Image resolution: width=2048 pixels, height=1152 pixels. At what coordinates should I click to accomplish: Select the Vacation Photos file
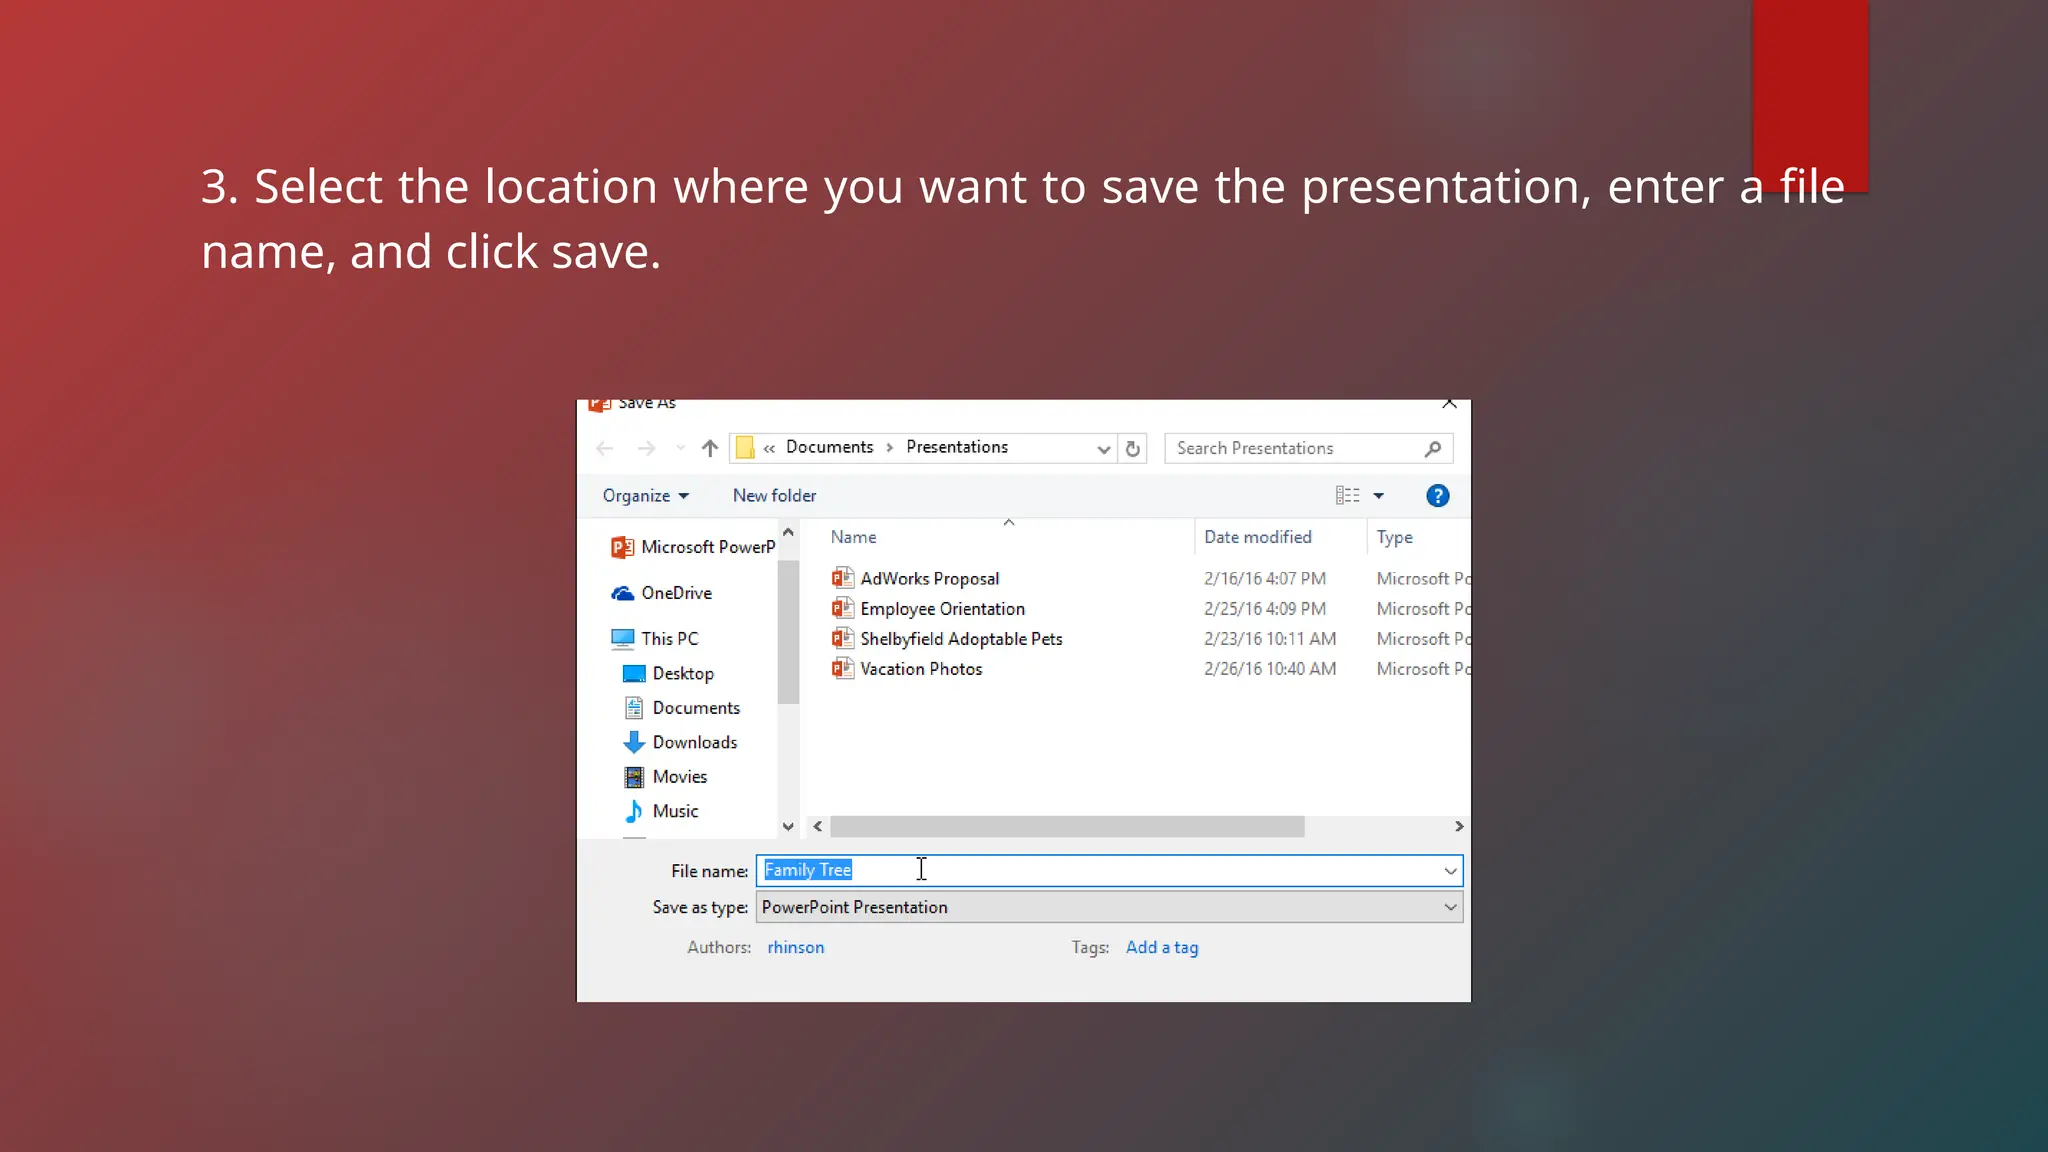(x=921, y=669)
